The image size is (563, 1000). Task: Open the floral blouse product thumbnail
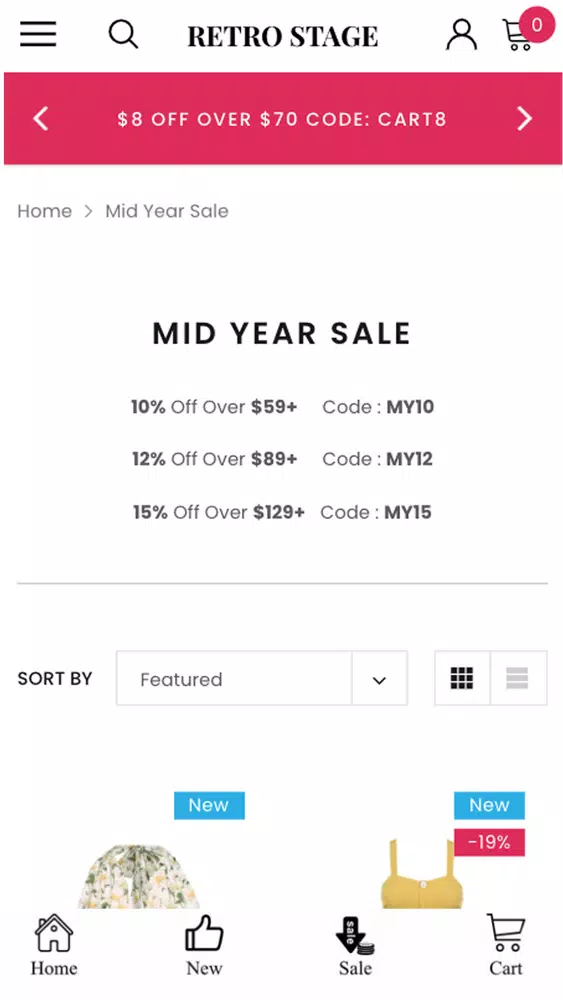(x=138, y=876)
